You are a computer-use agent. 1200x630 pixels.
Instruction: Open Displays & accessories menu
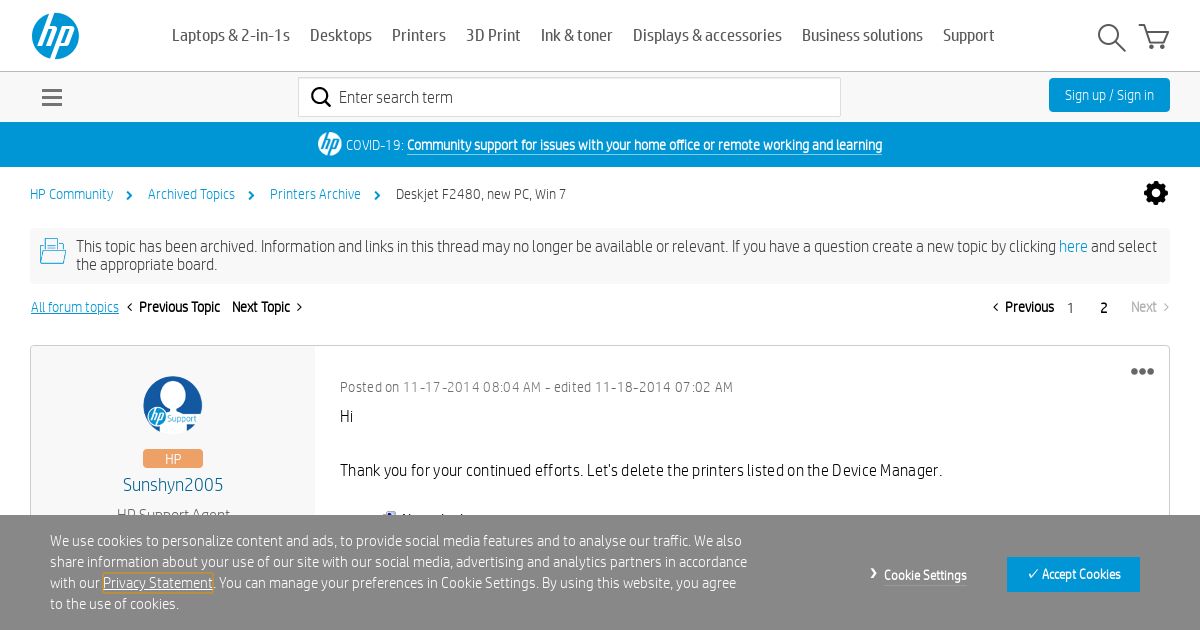click(707, 35)
